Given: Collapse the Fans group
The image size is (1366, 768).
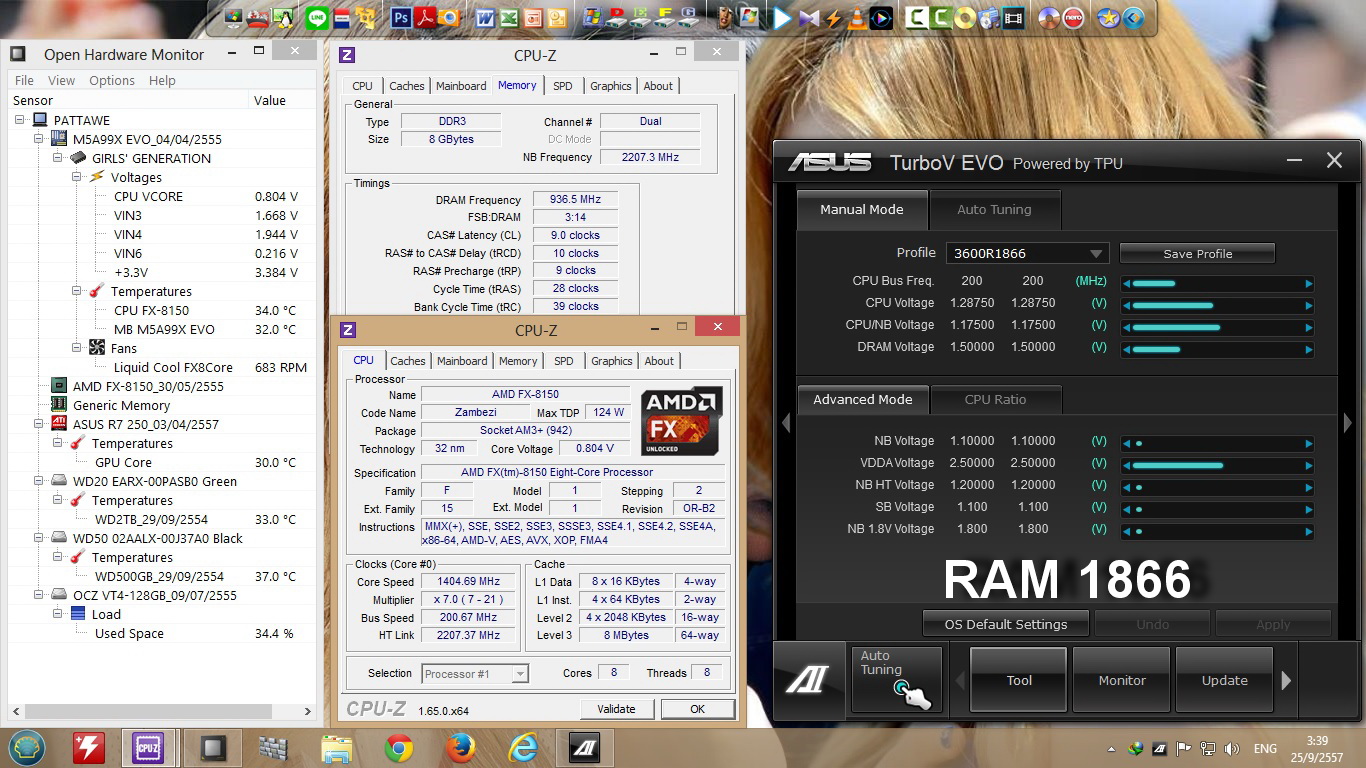Looking at the screenshot, I should 77,348.
